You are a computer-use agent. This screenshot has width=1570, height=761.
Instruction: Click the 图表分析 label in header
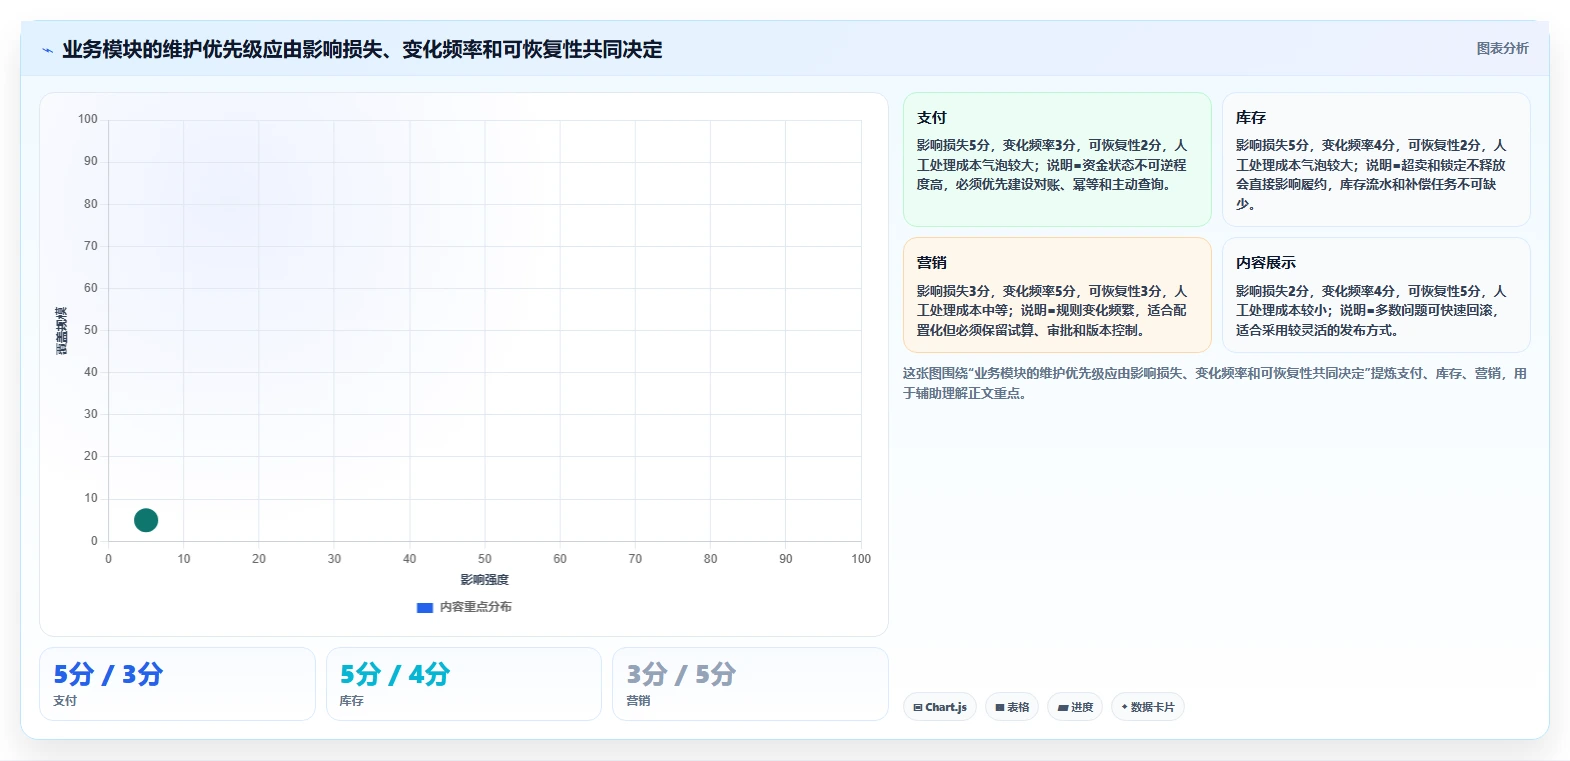[1502, 48]
